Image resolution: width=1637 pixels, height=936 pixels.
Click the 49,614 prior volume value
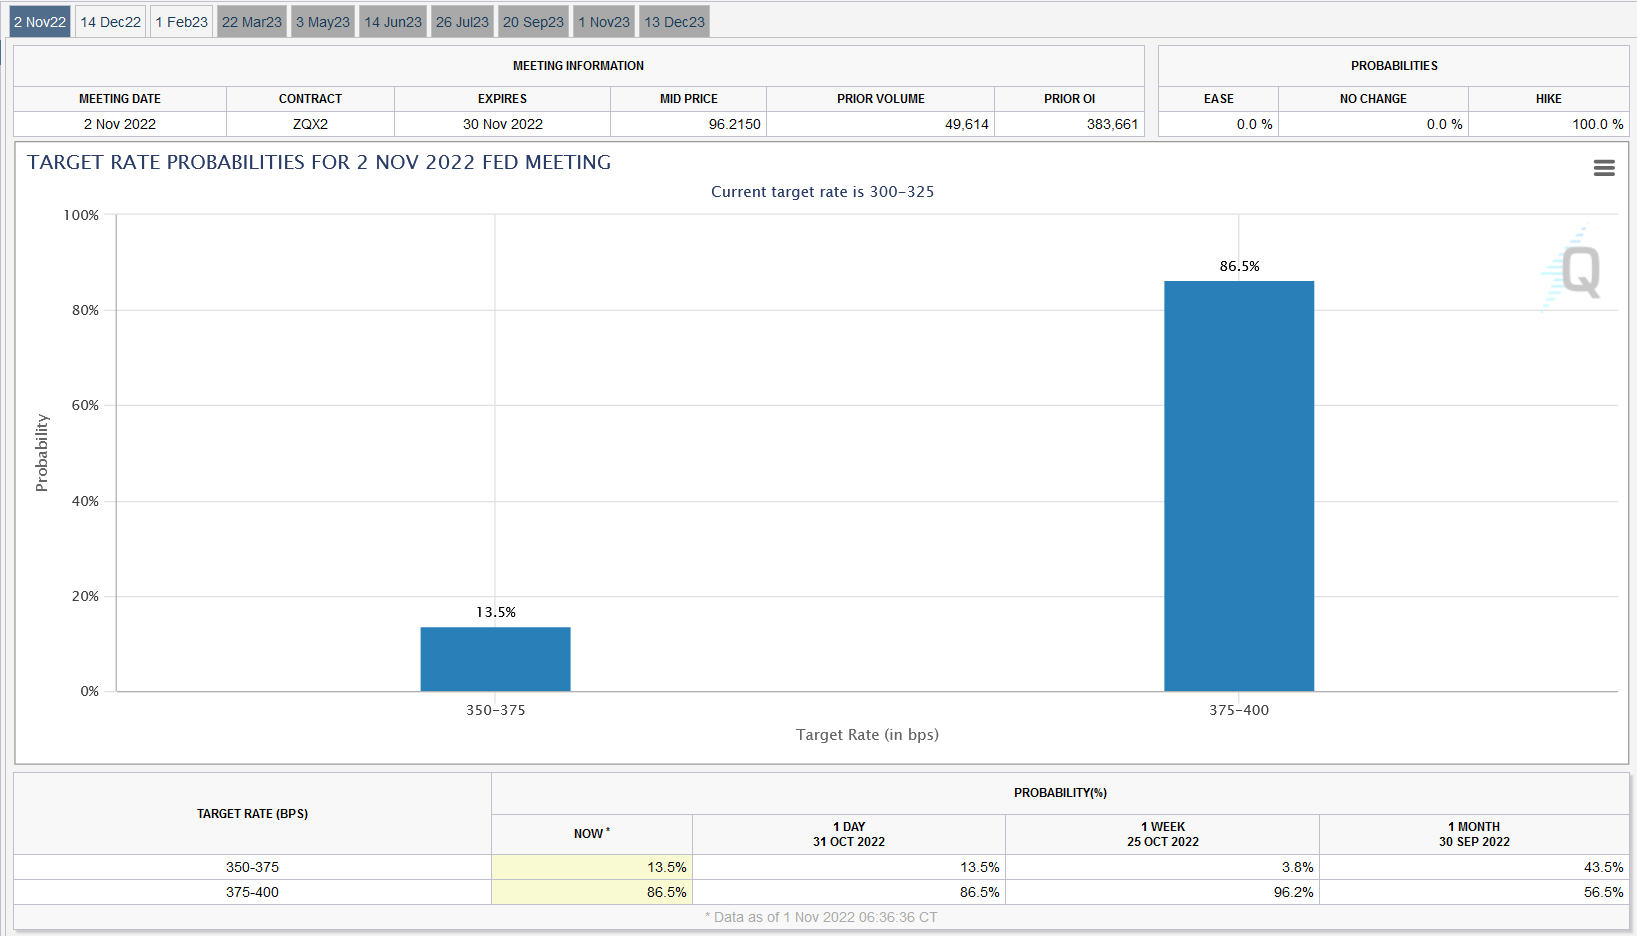(x=967, y=124)
